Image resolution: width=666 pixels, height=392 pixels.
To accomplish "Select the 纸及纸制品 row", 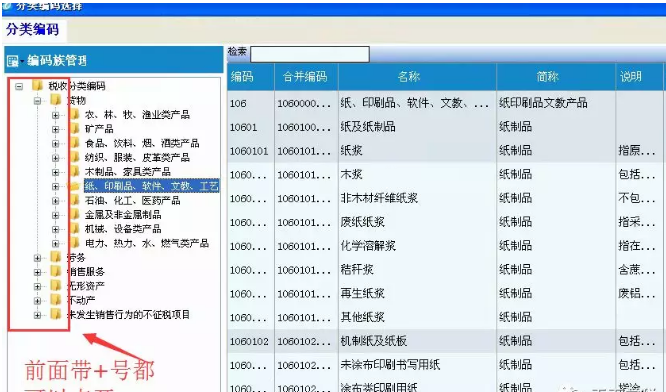I will click(446, 127).
